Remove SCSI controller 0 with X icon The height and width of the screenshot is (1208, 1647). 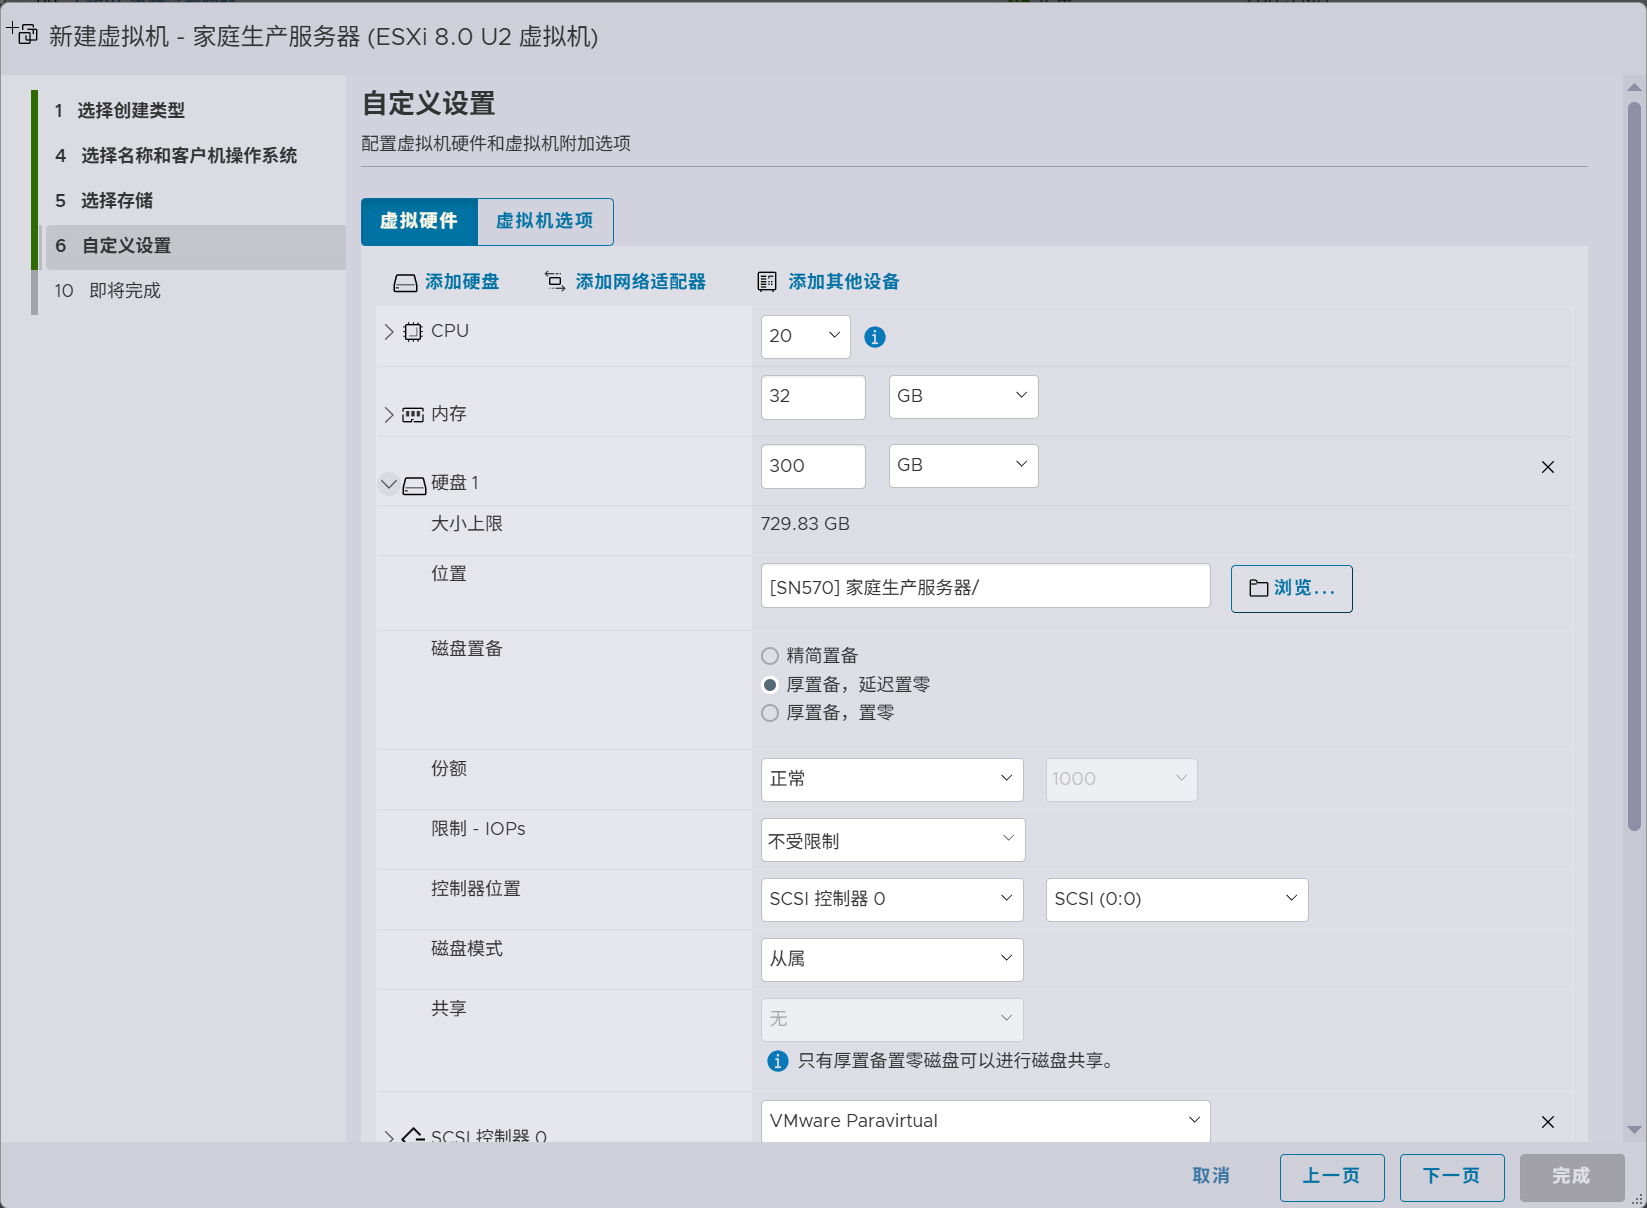pyautogui.click(x=1547, y=1122)
